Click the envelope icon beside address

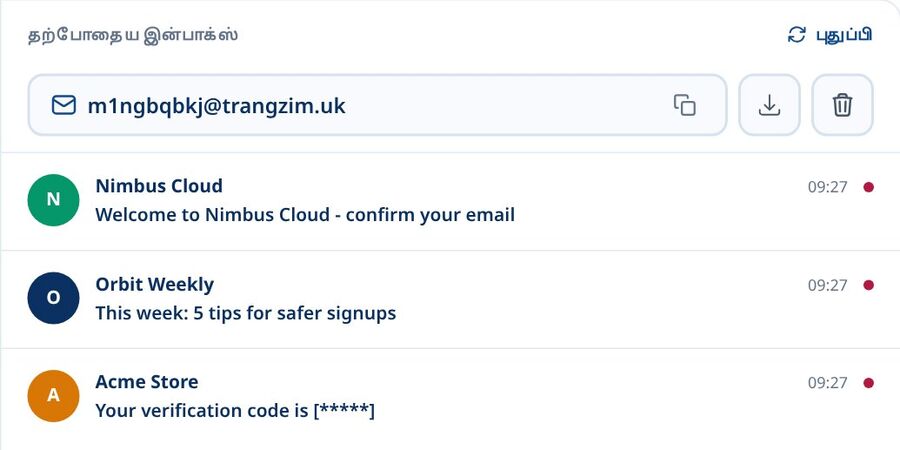64,105
